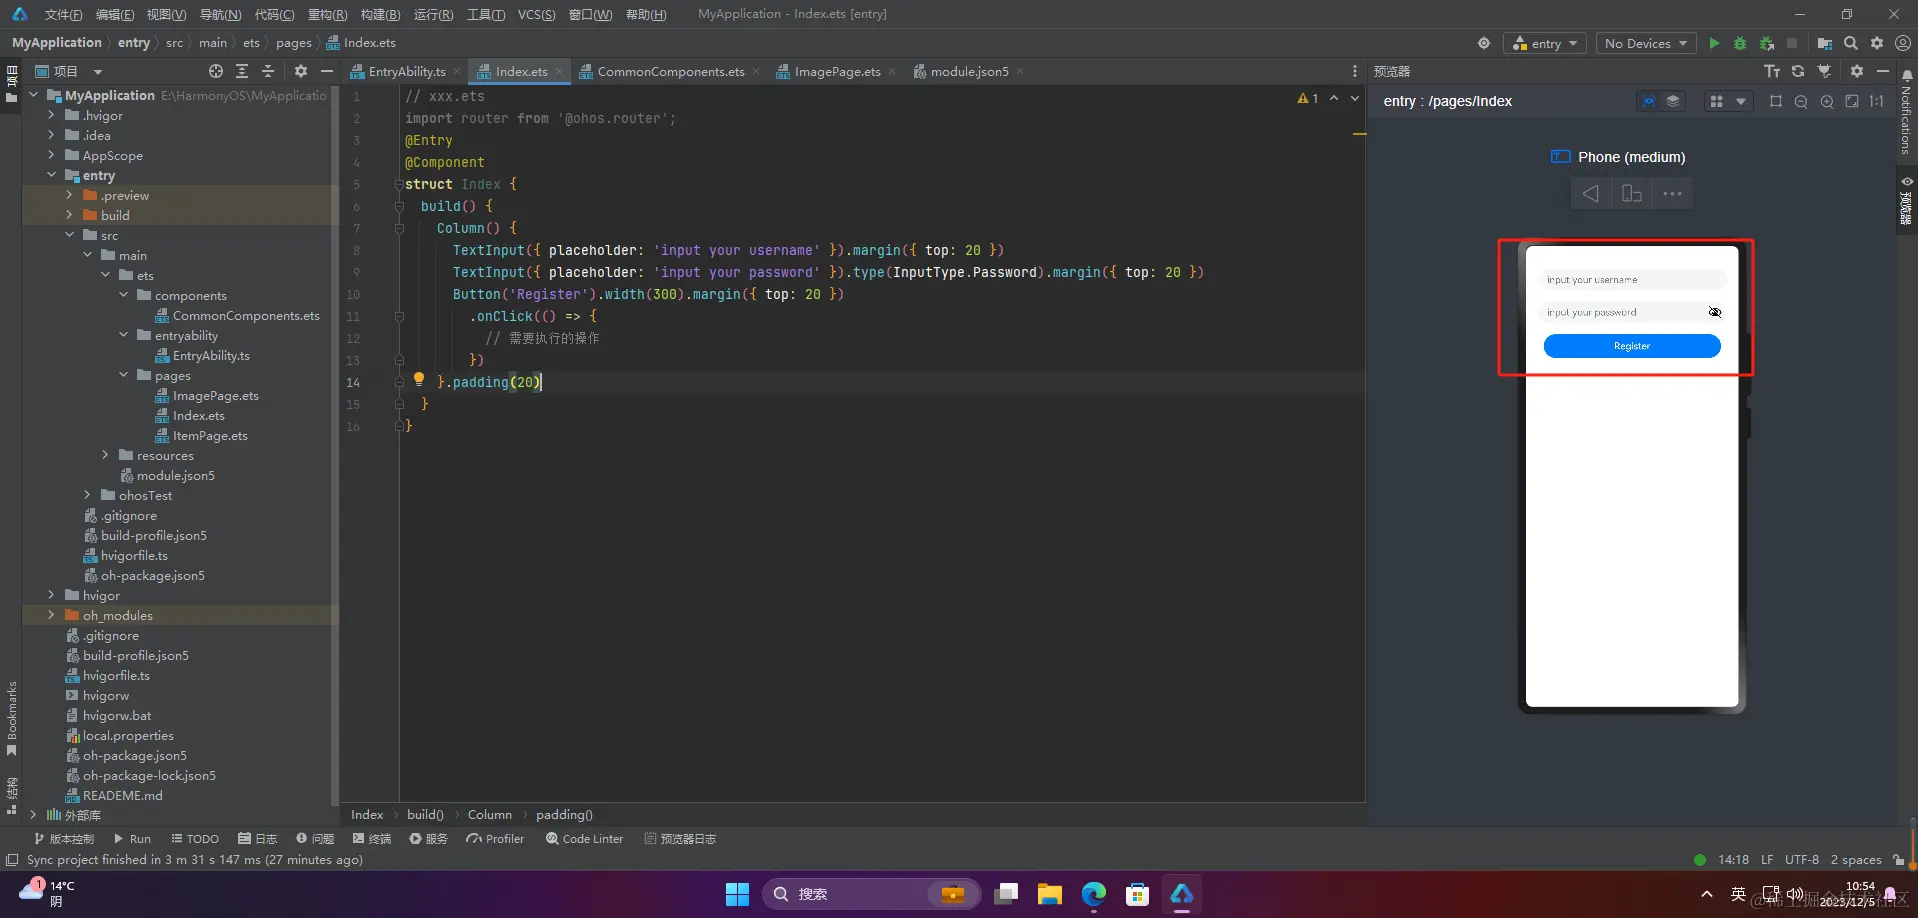
Task: Toggle the previewer side tab with eye icon
Action: [1906, 200]
